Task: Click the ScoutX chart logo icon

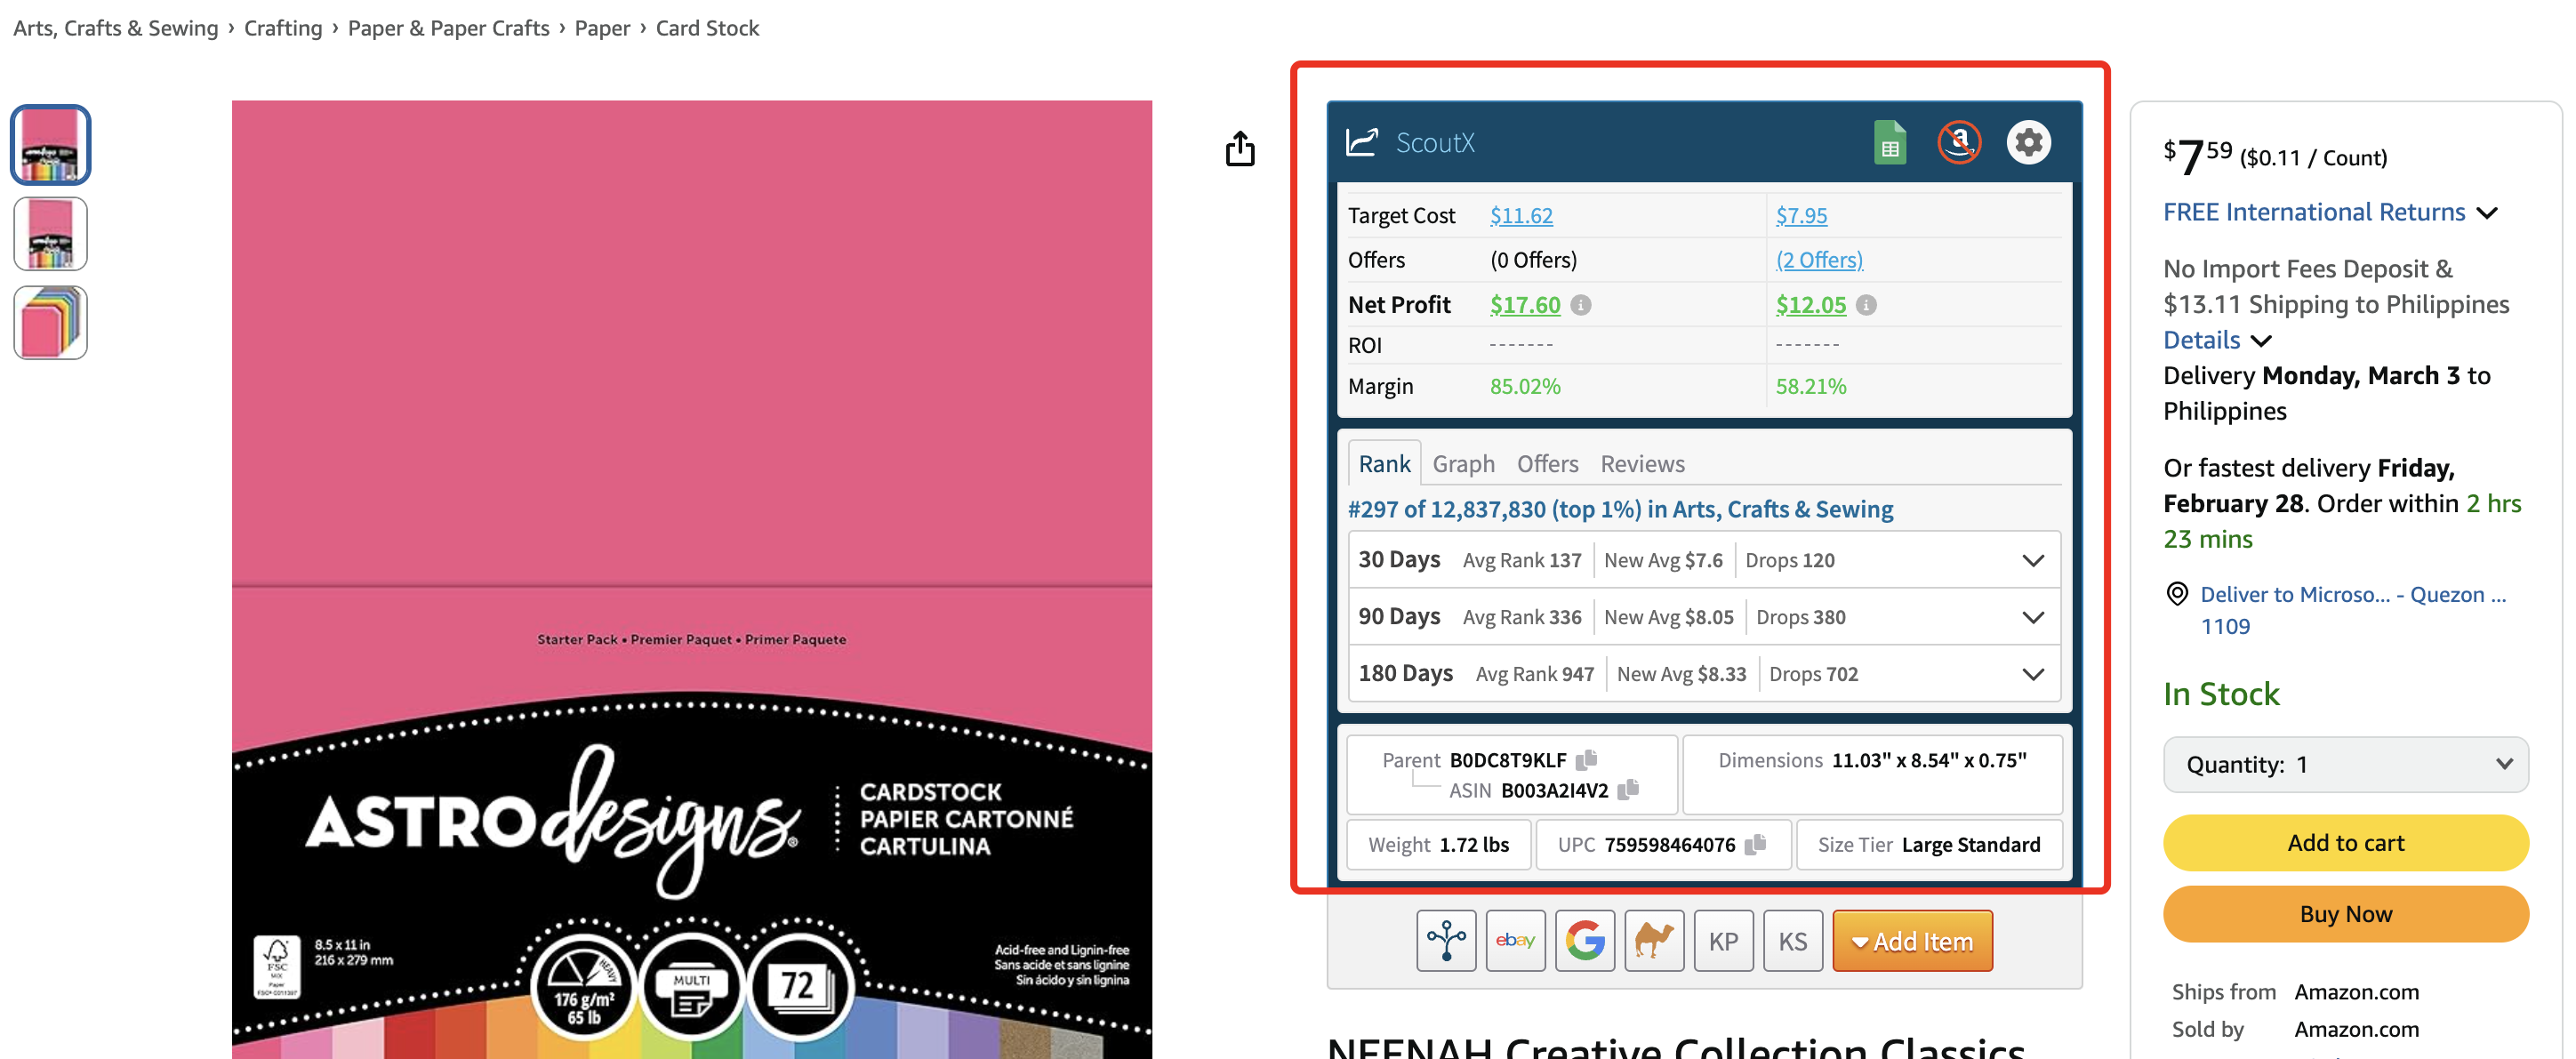Action: pos(1362,142)
